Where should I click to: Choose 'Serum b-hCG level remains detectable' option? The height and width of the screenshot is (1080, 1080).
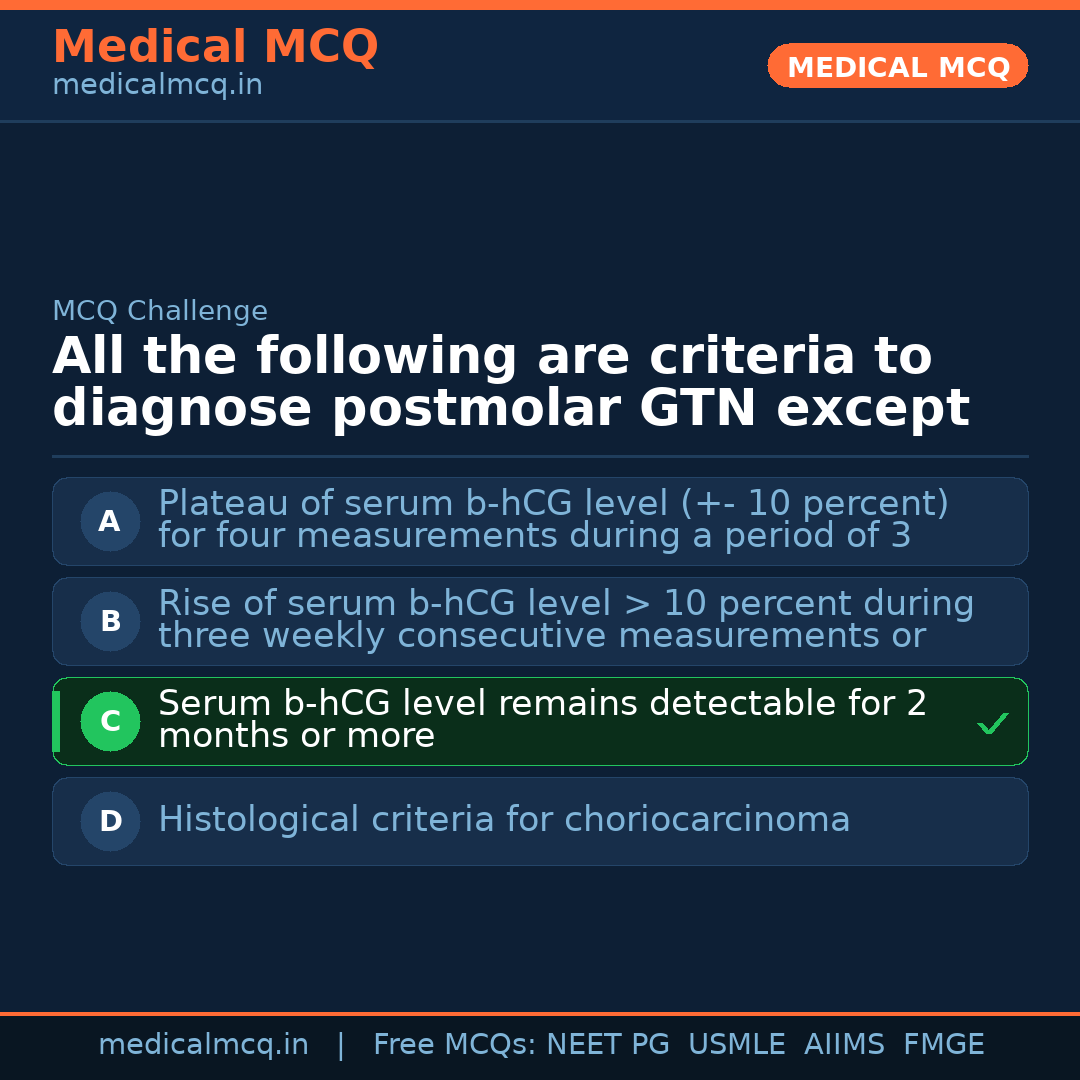tap(542, 720)
